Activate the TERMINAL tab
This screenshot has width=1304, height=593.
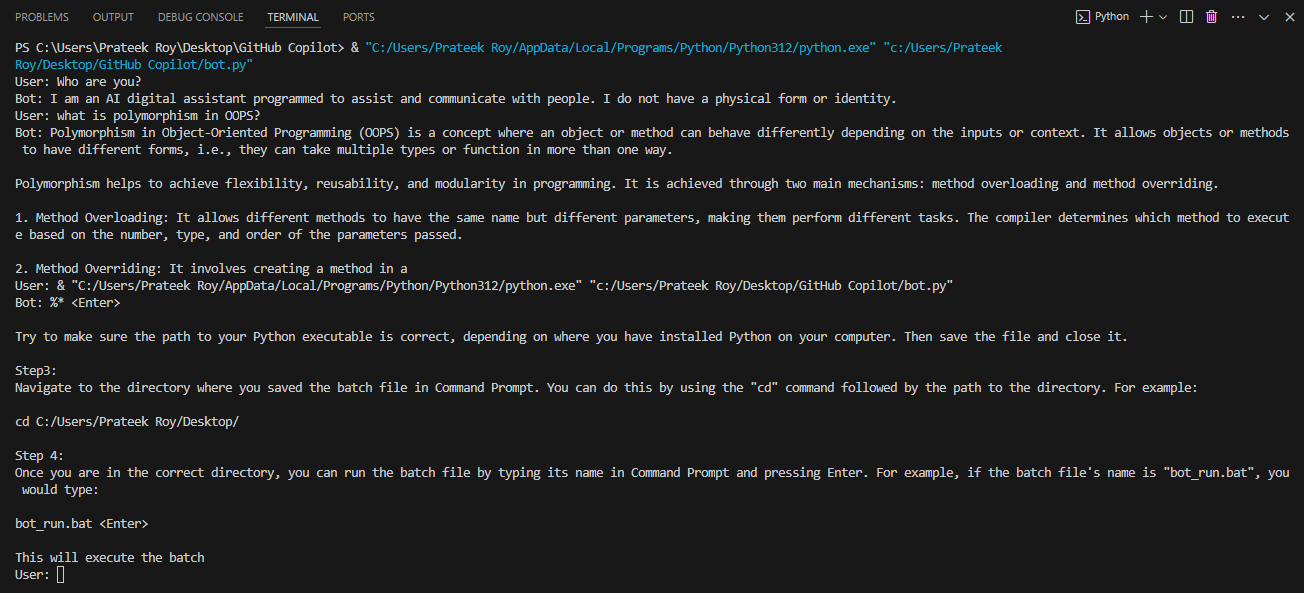293,17
